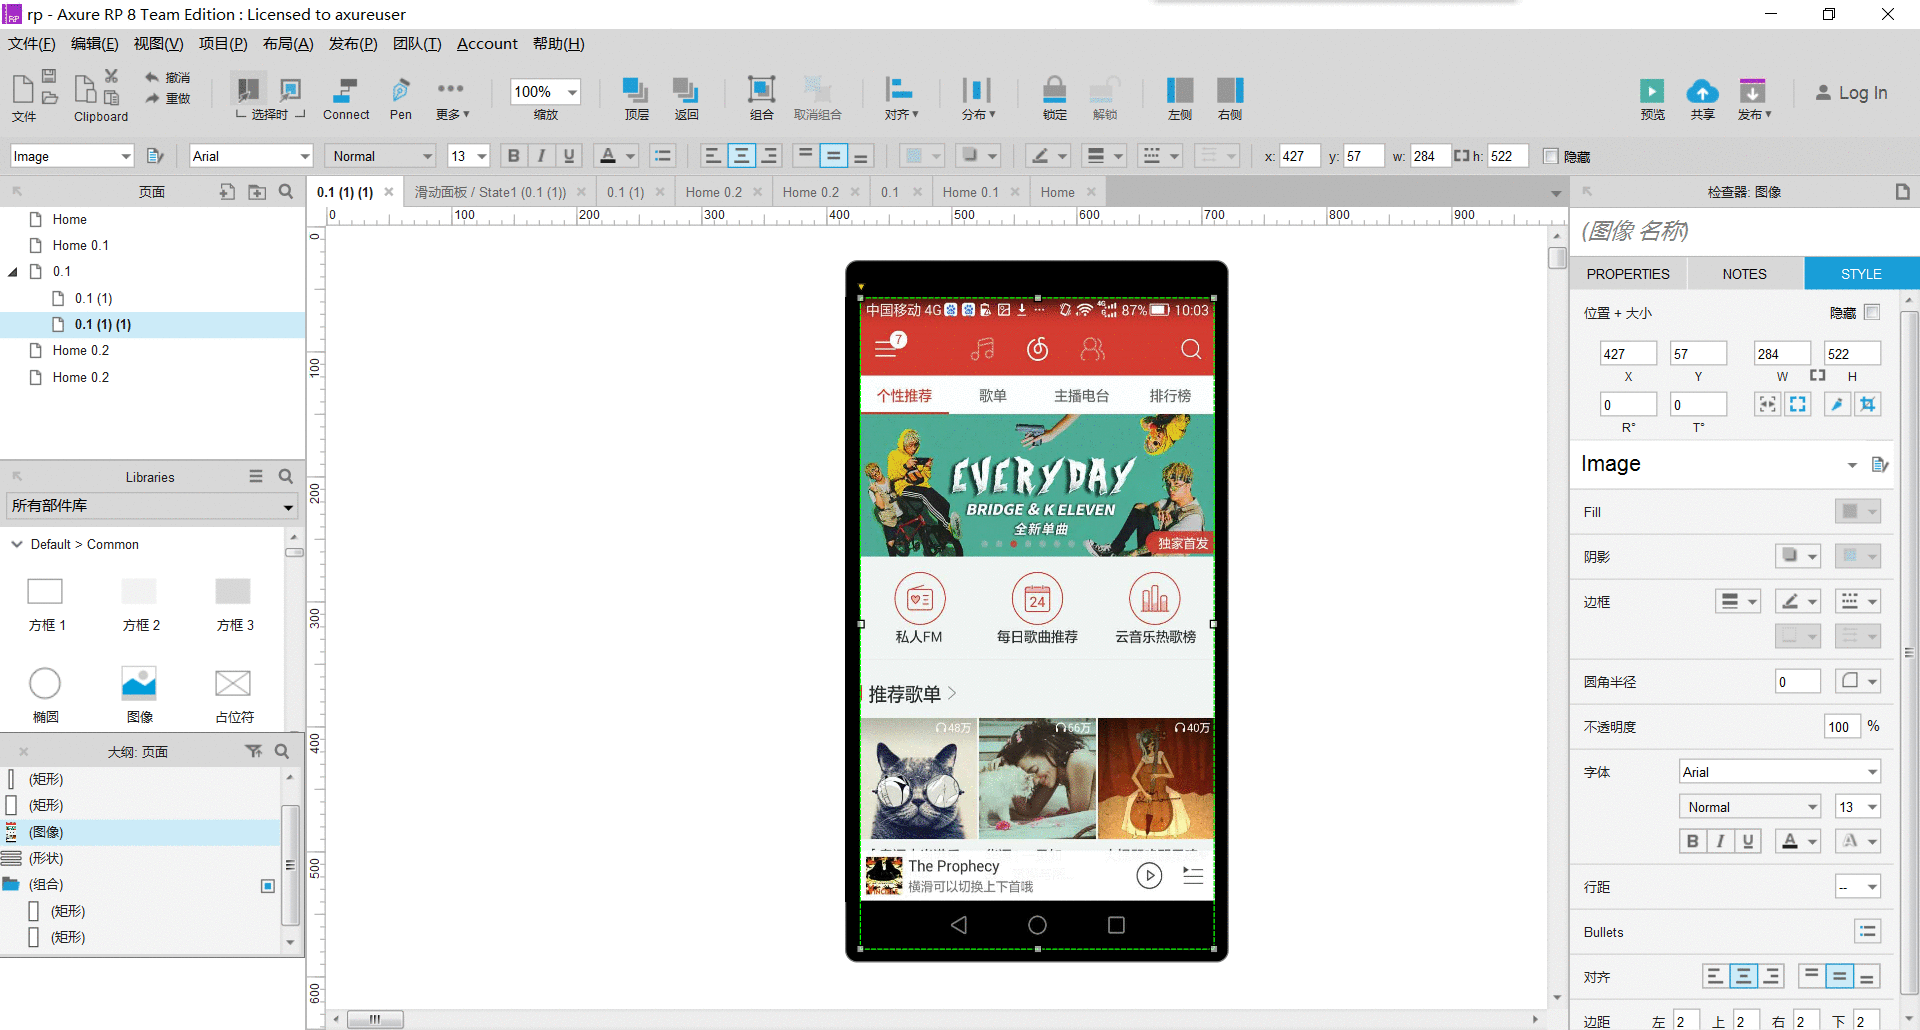Toggle underline in the inspector 字体 section
This screenshot has width=1920, height=1030.
click(1748, 841)
